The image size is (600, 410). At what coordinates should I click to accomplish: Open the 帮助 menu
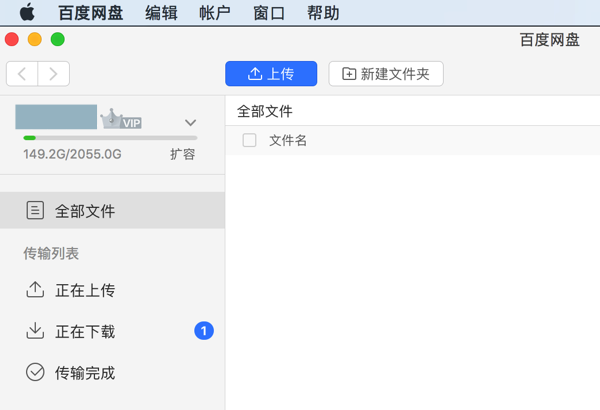[x=323, y=13]
